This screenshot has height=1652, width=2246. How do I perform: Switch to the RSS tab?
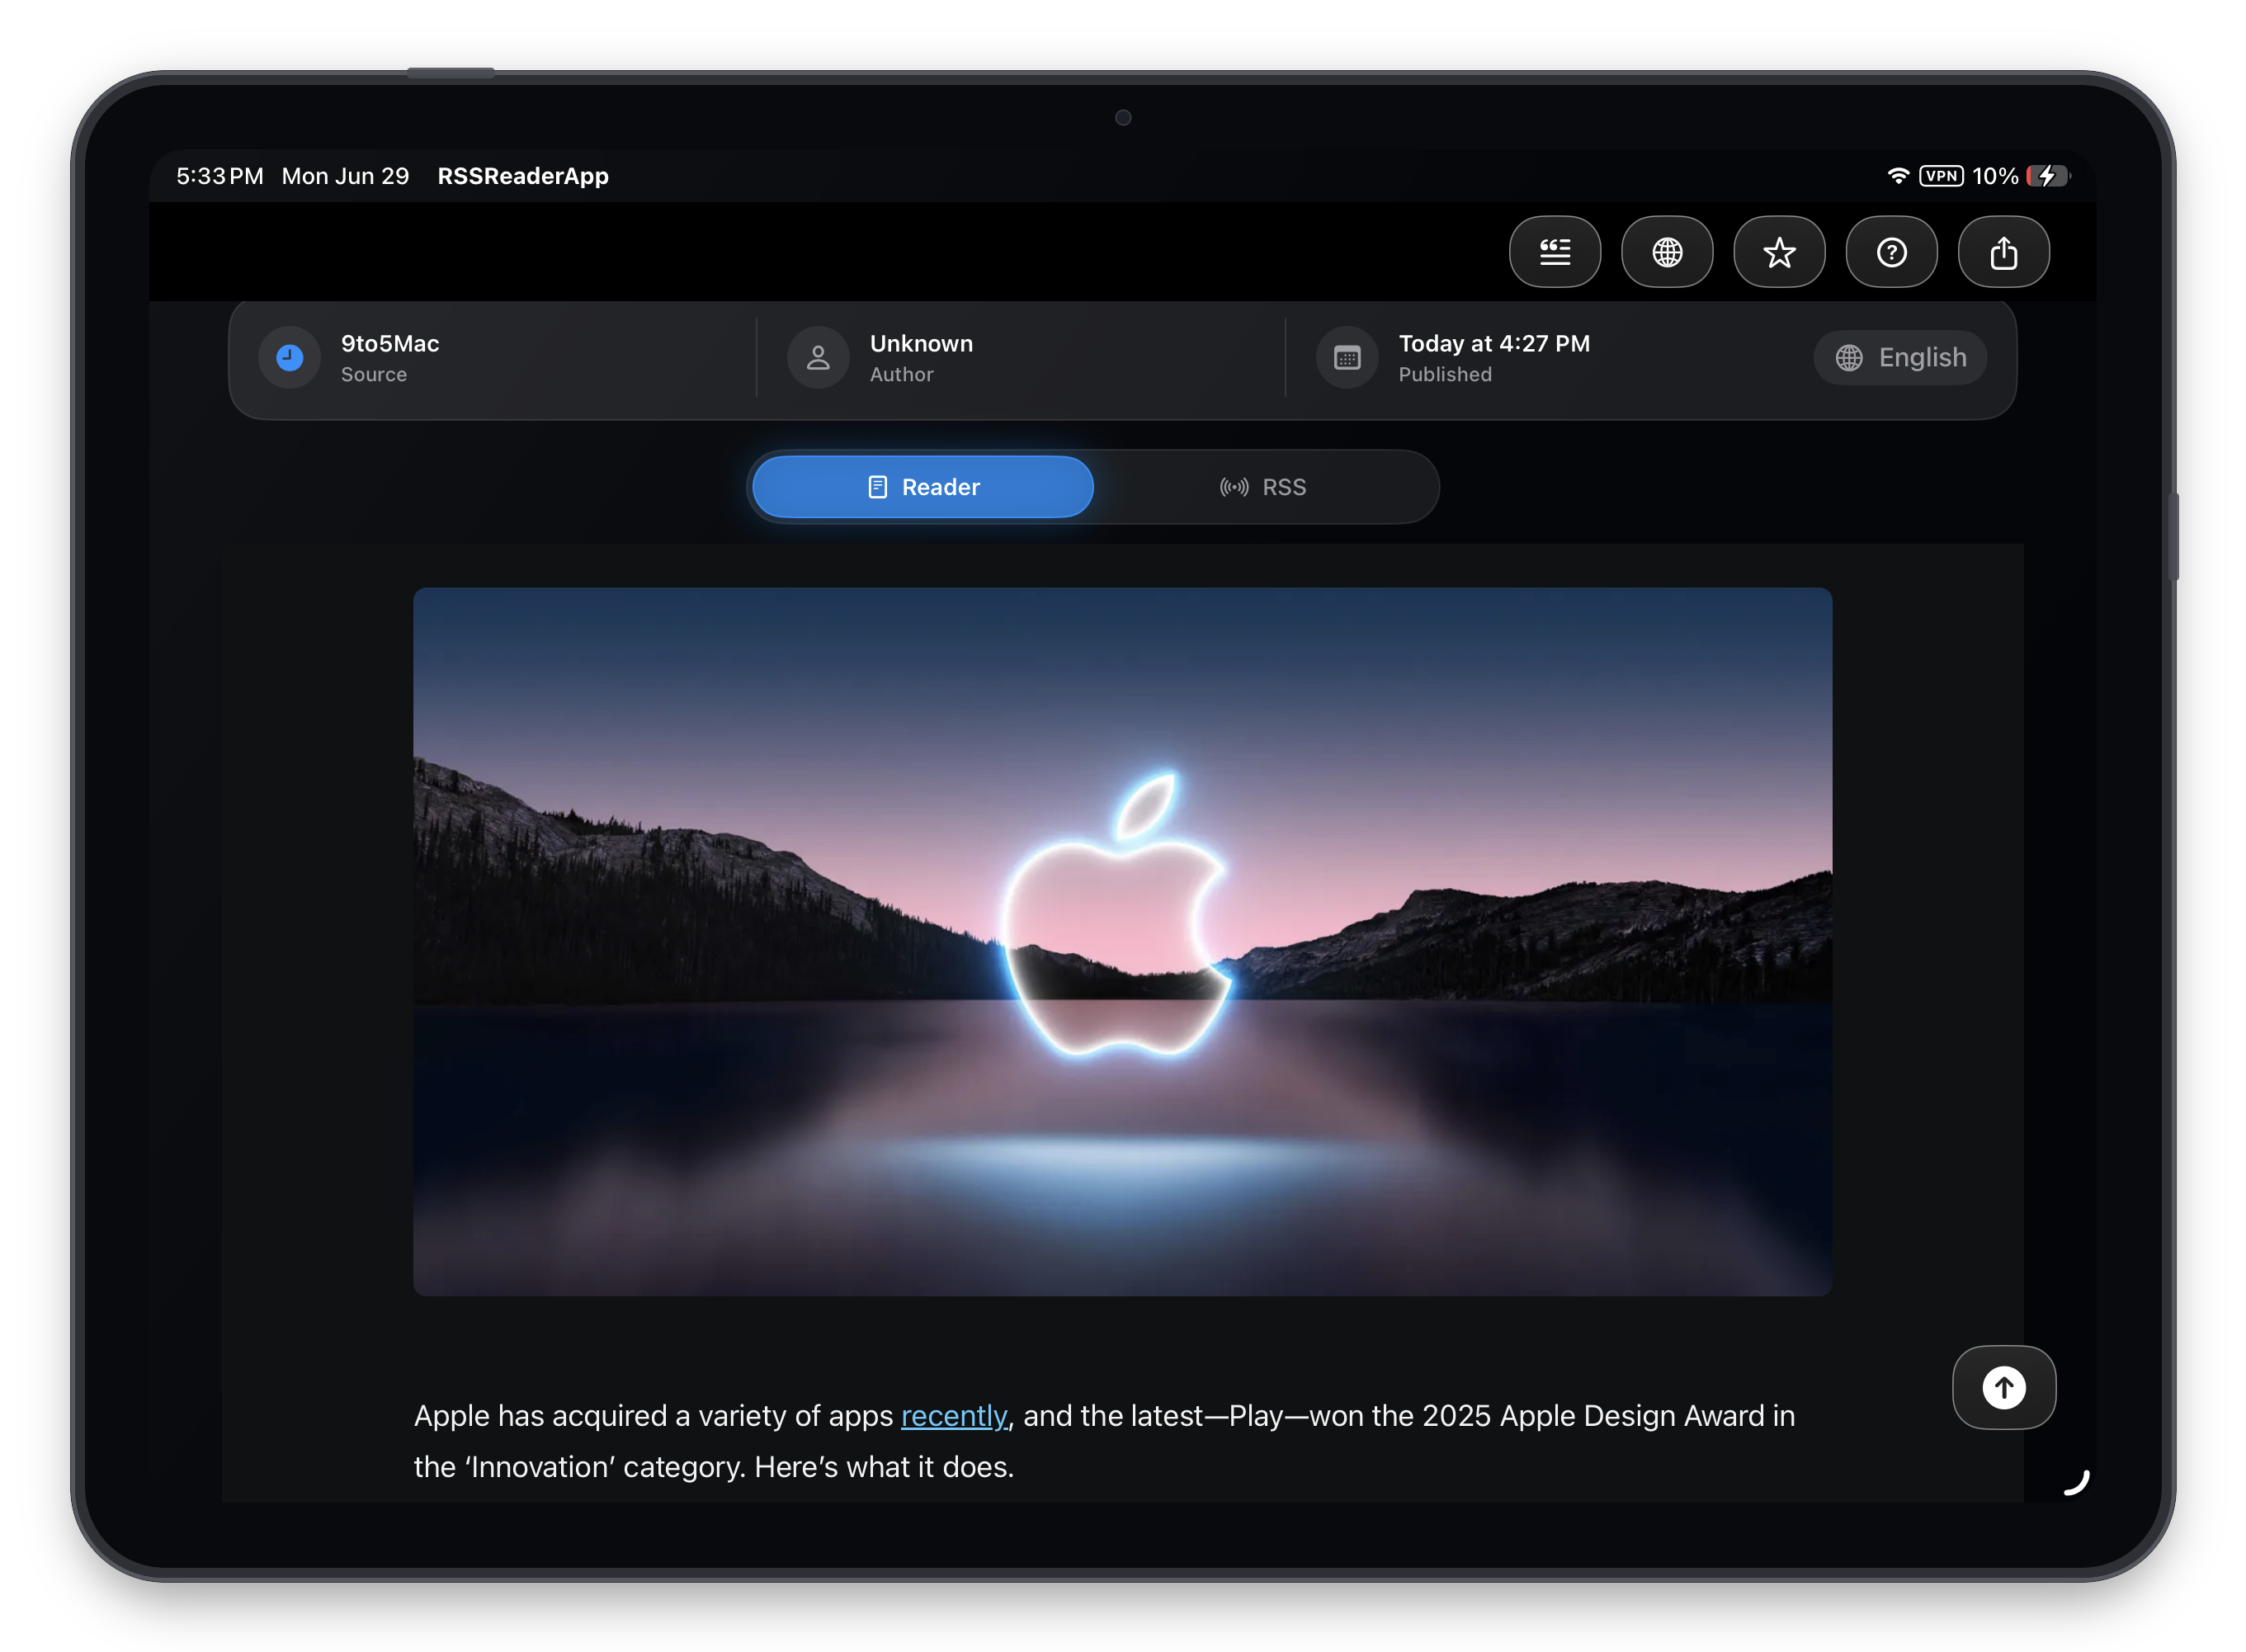(x=1263, y=487)
